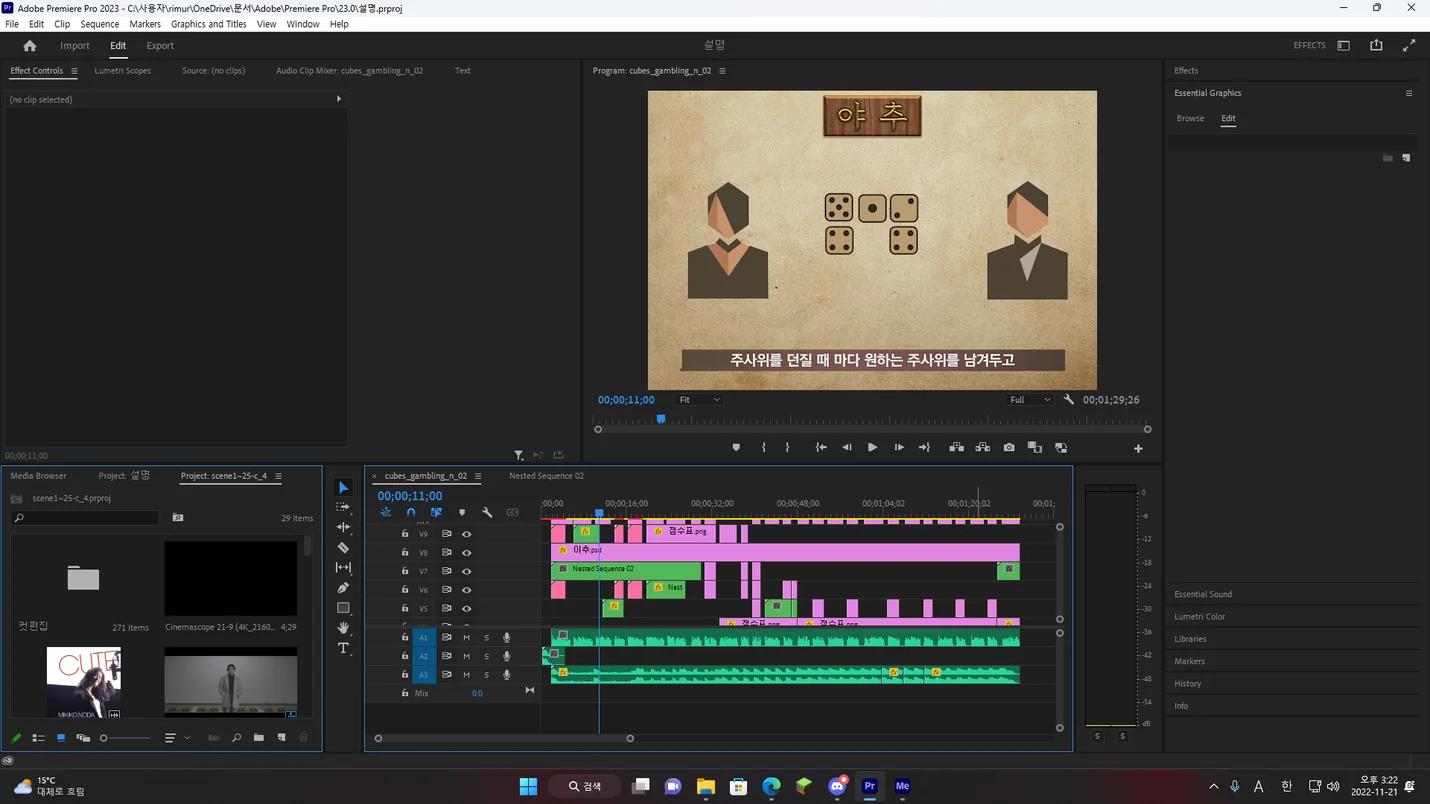Screen dimensions: 1430x804
Task: Adjust thumbnail size slider in Project panel
Action: [x=125, y=738]
